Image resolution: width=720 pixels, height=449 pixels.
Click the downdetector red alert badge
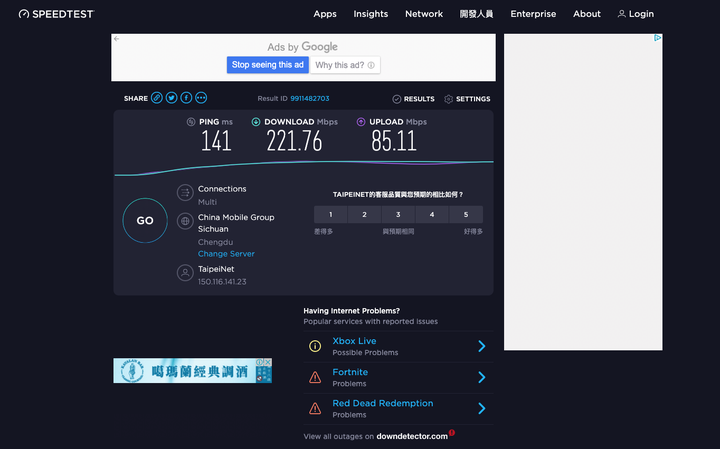click(452, 432)
